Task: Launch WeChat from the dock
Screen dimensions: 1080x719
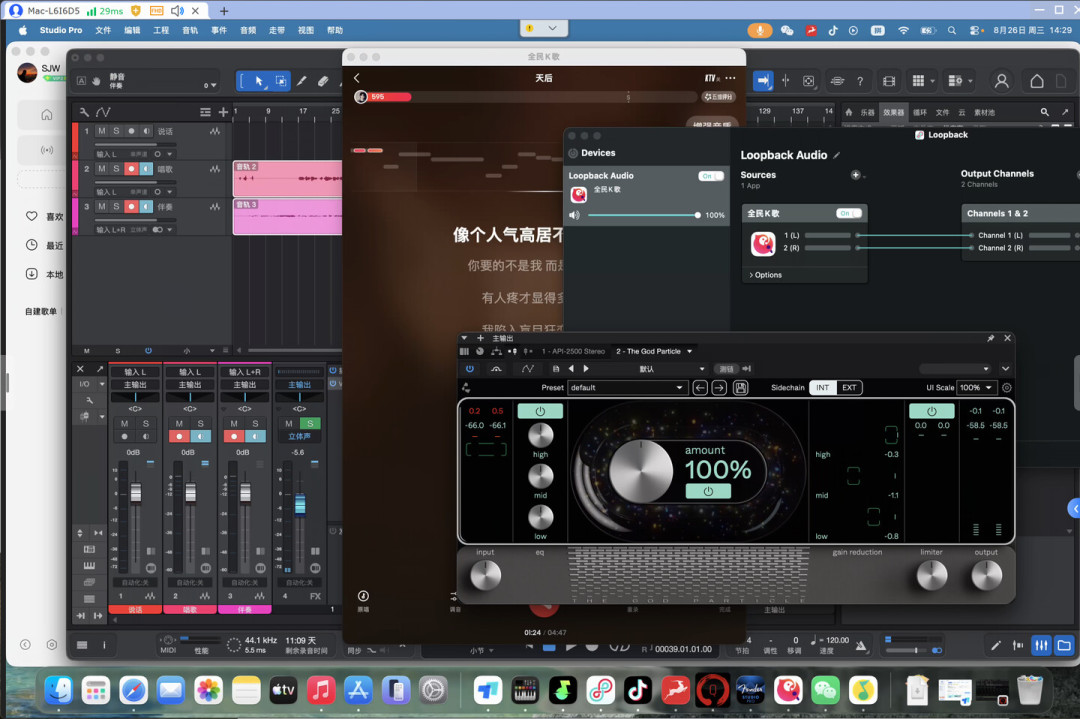Action: tap(825, 689)
